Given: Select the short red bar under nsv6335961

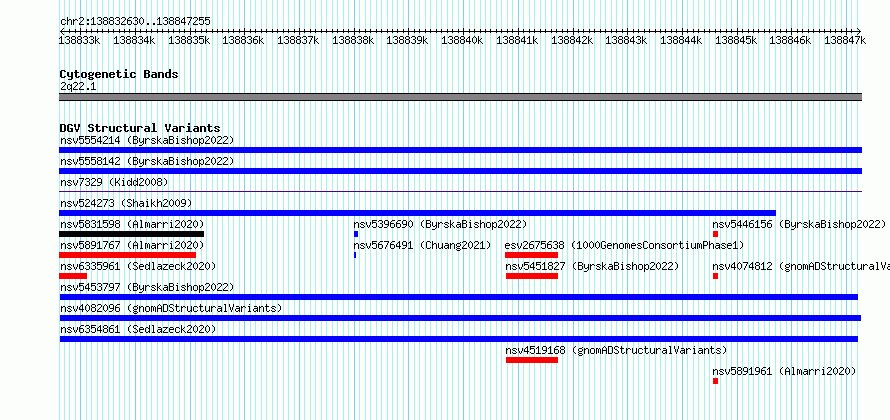Looking at the screenshot, I should [x=73, y=276].
